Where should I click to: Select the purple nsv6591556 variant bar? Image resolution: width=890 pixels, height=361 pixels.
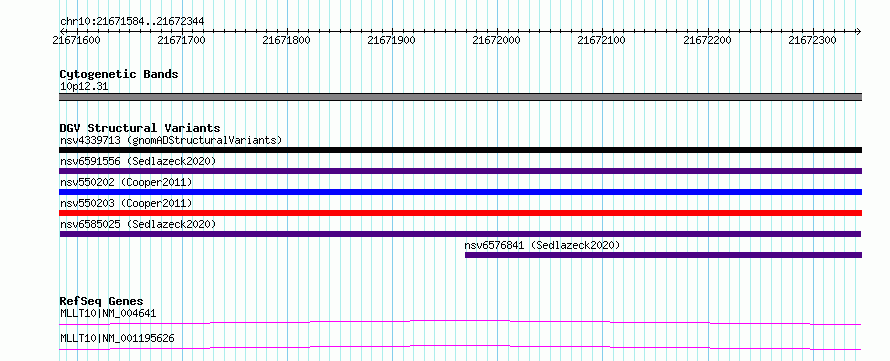pos(460,171)
